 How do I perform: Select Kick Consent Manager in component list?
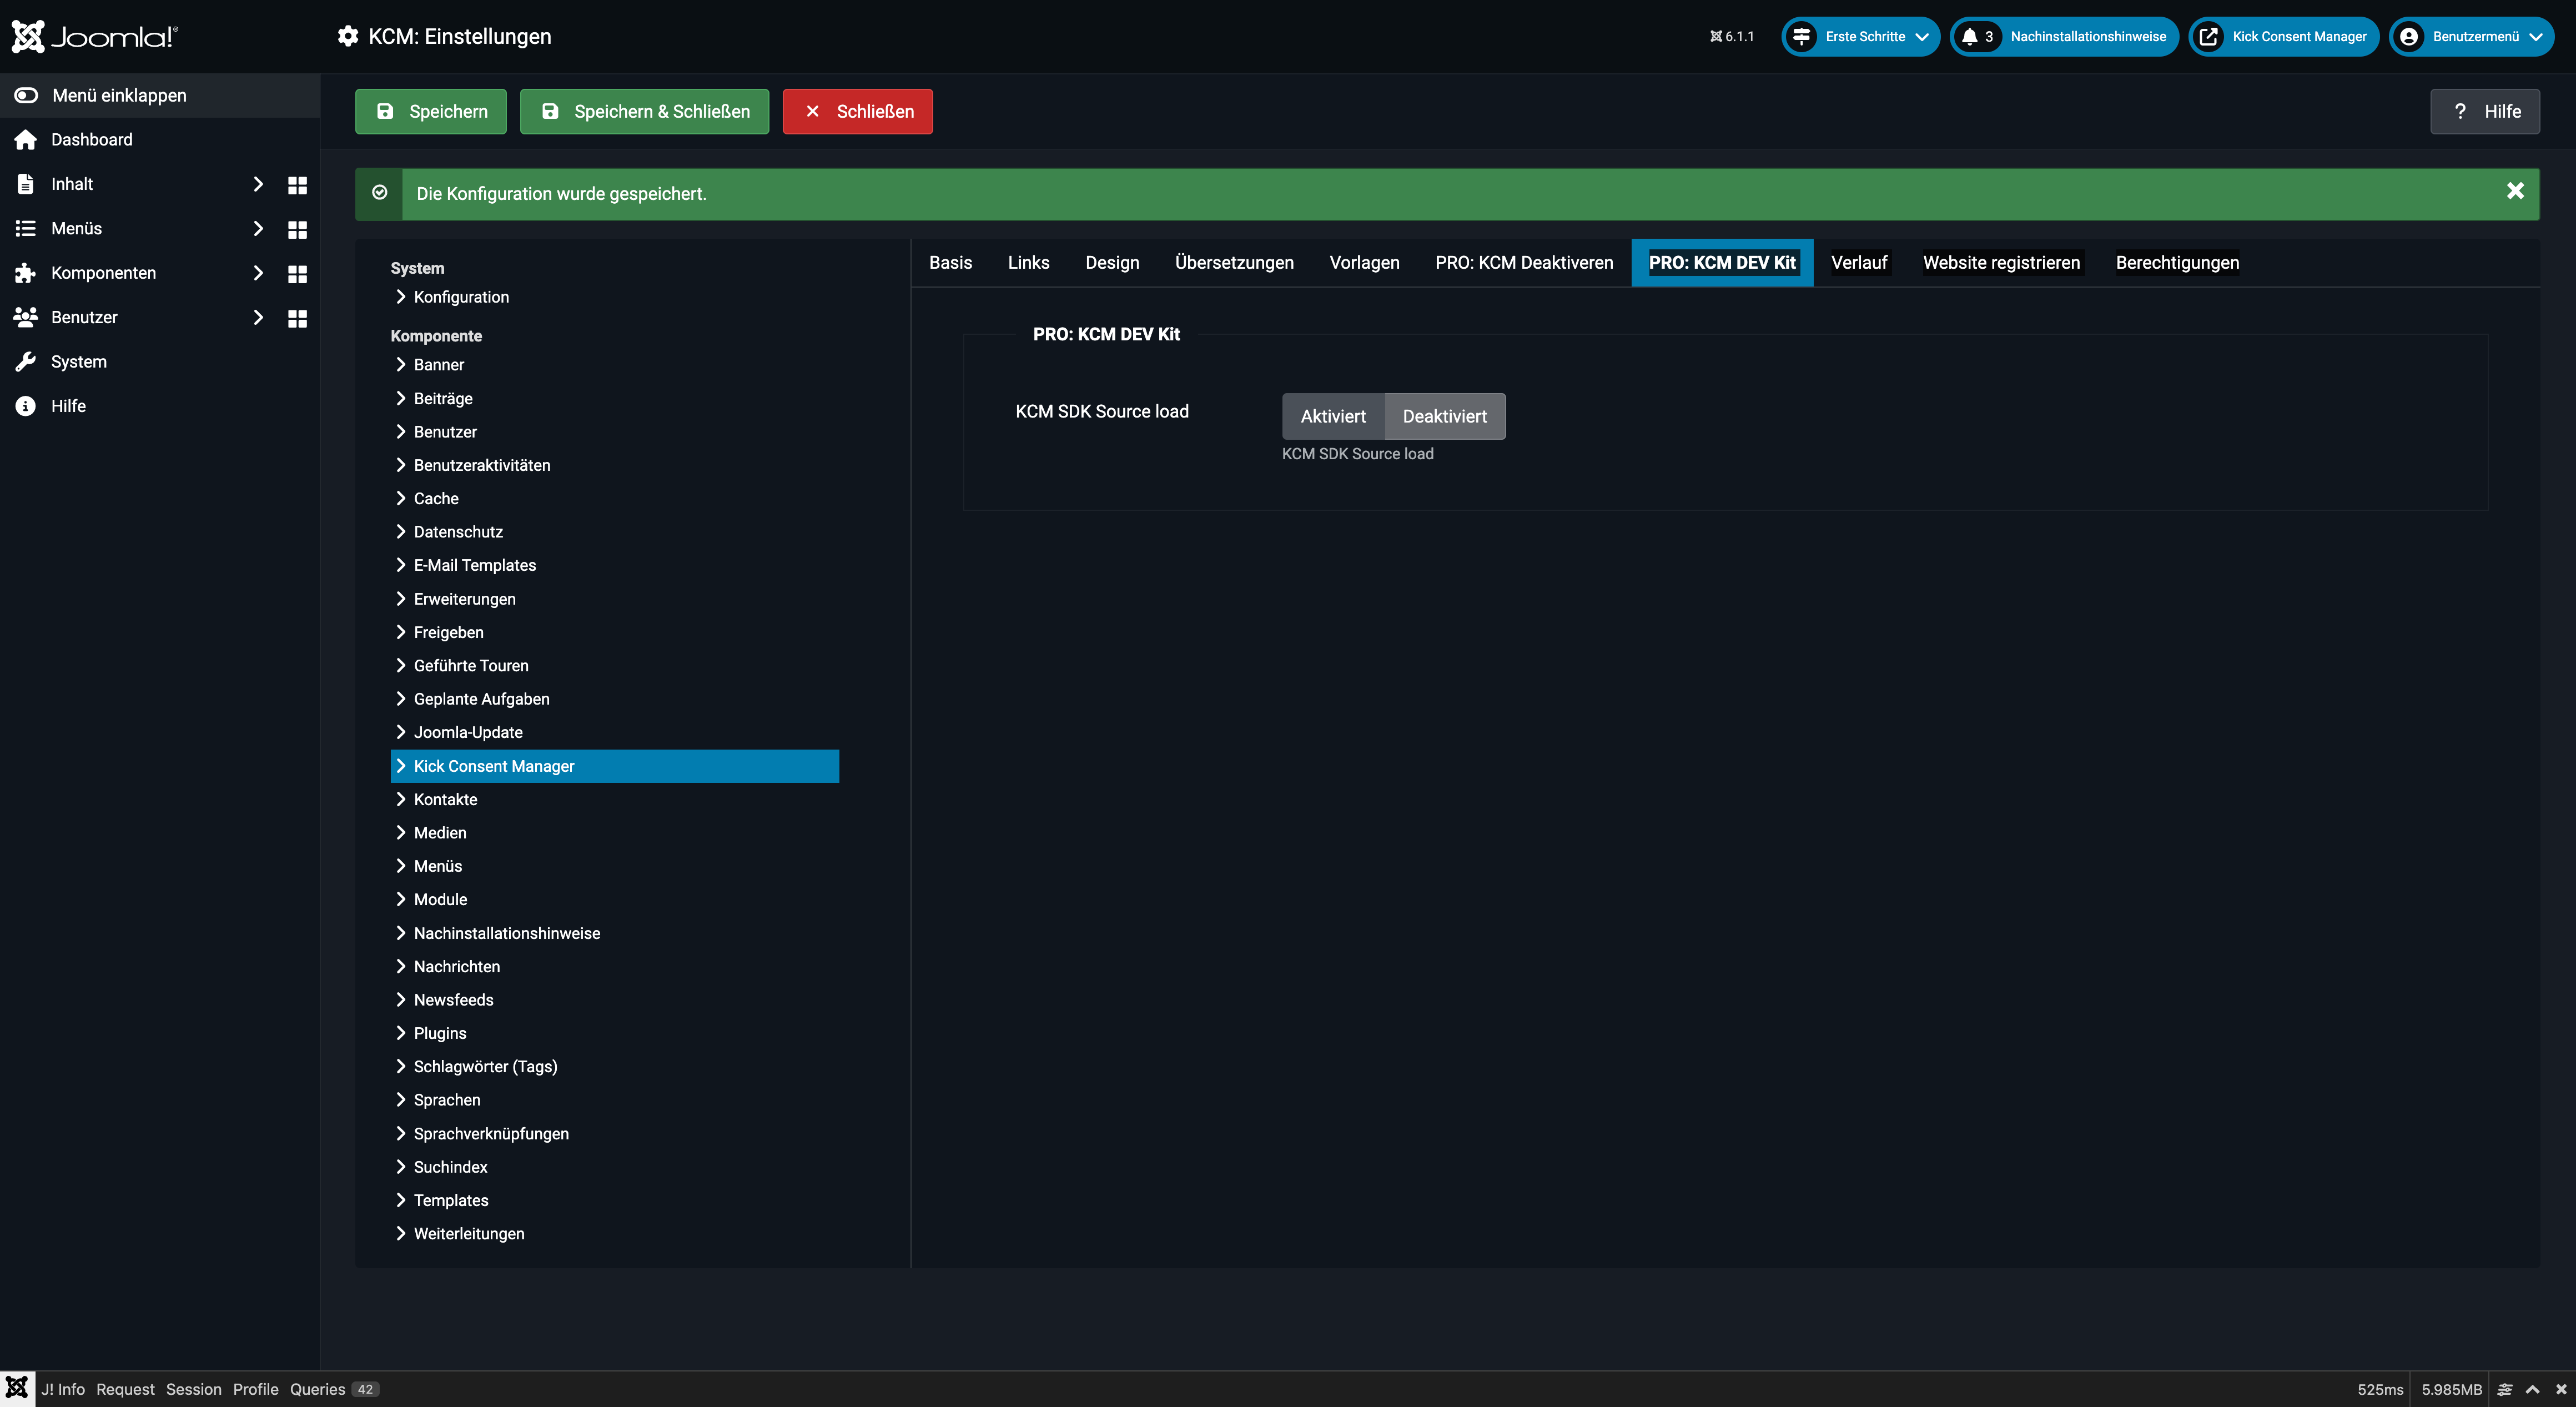point(615,766)
